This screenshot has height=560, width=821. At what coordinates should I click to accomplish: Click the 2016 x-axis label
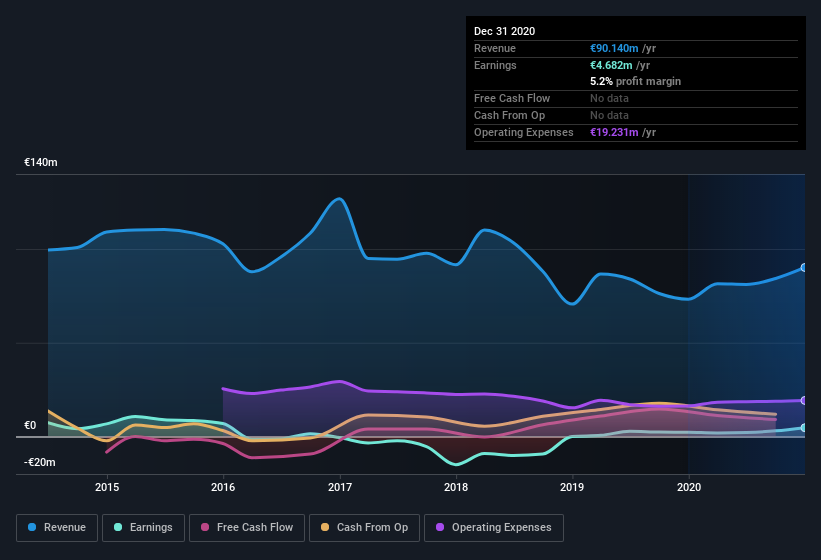click(223, 487)
